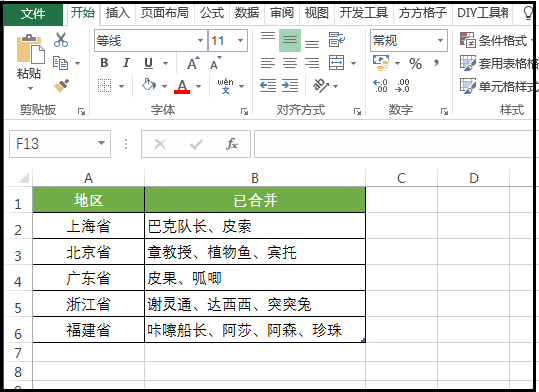The width and height of the screenshot is (539, 392).
Task: Open alignment dialog launcher in 对齐方式
Action: 358,111
